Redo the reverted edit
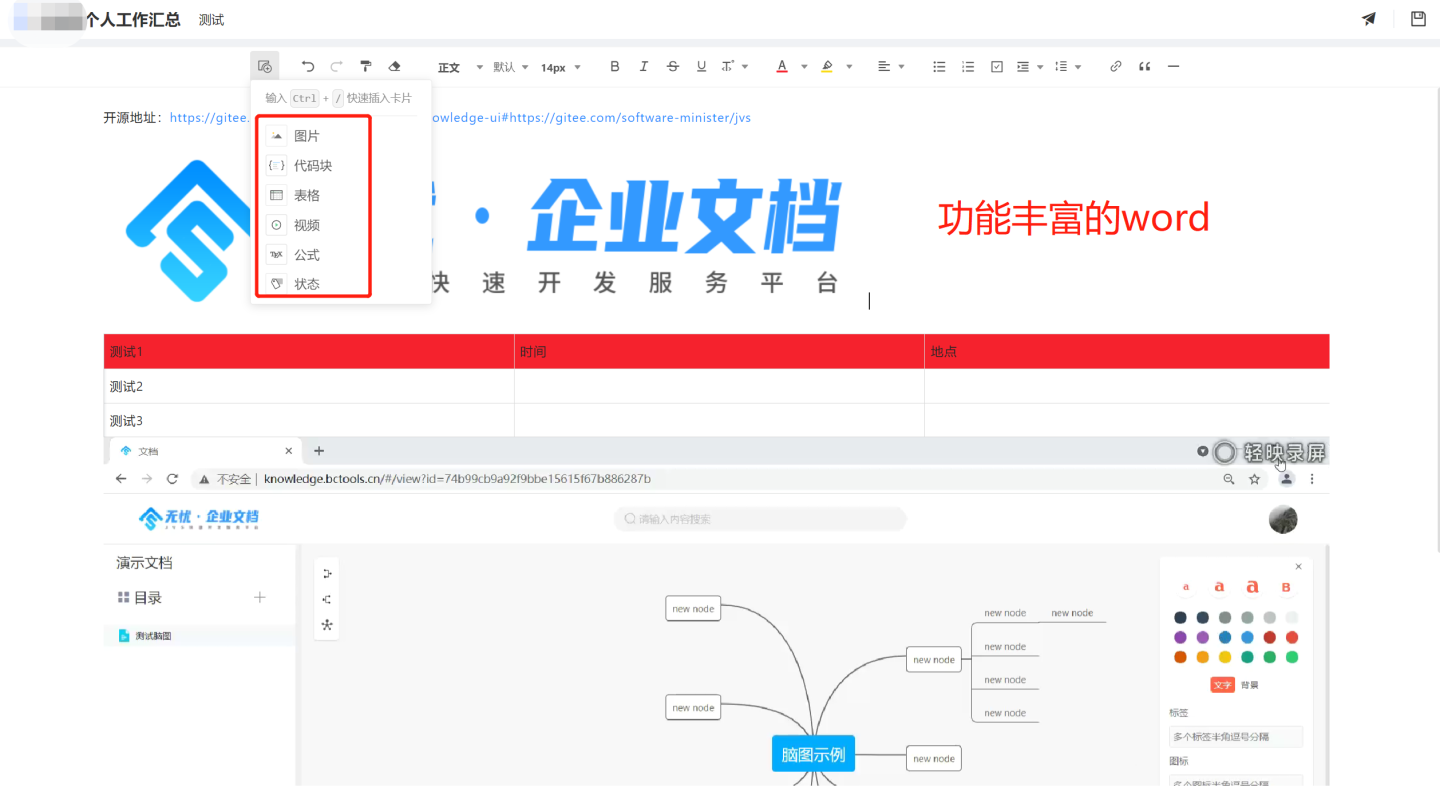 [336, 67]
